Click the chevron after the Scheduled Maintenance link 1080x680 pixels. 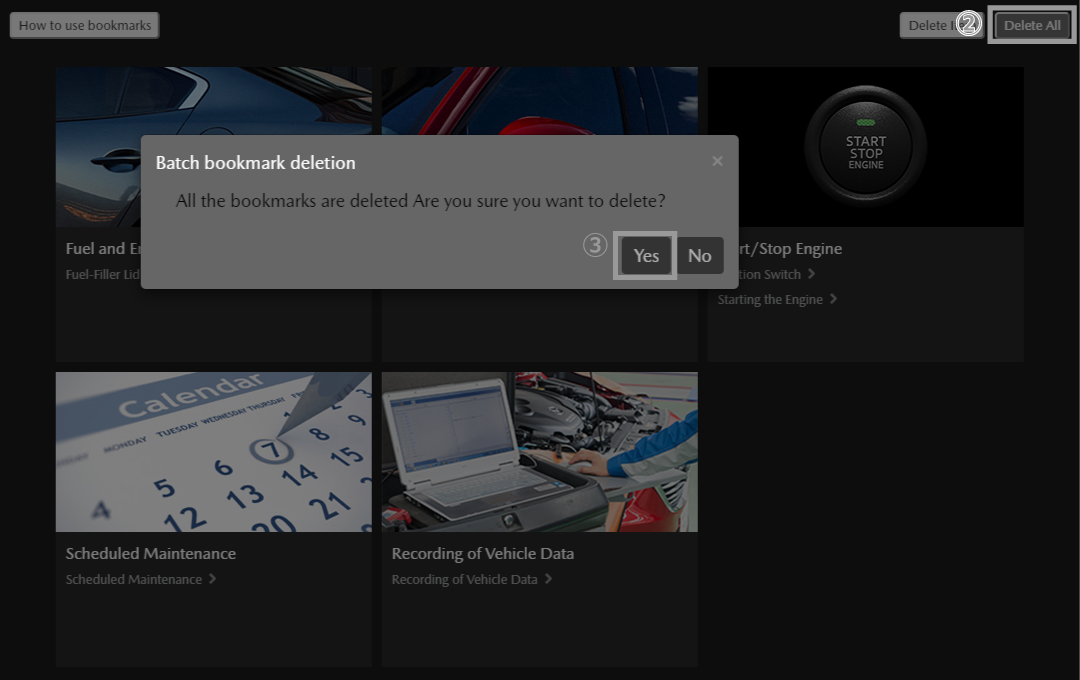[212, 579]
